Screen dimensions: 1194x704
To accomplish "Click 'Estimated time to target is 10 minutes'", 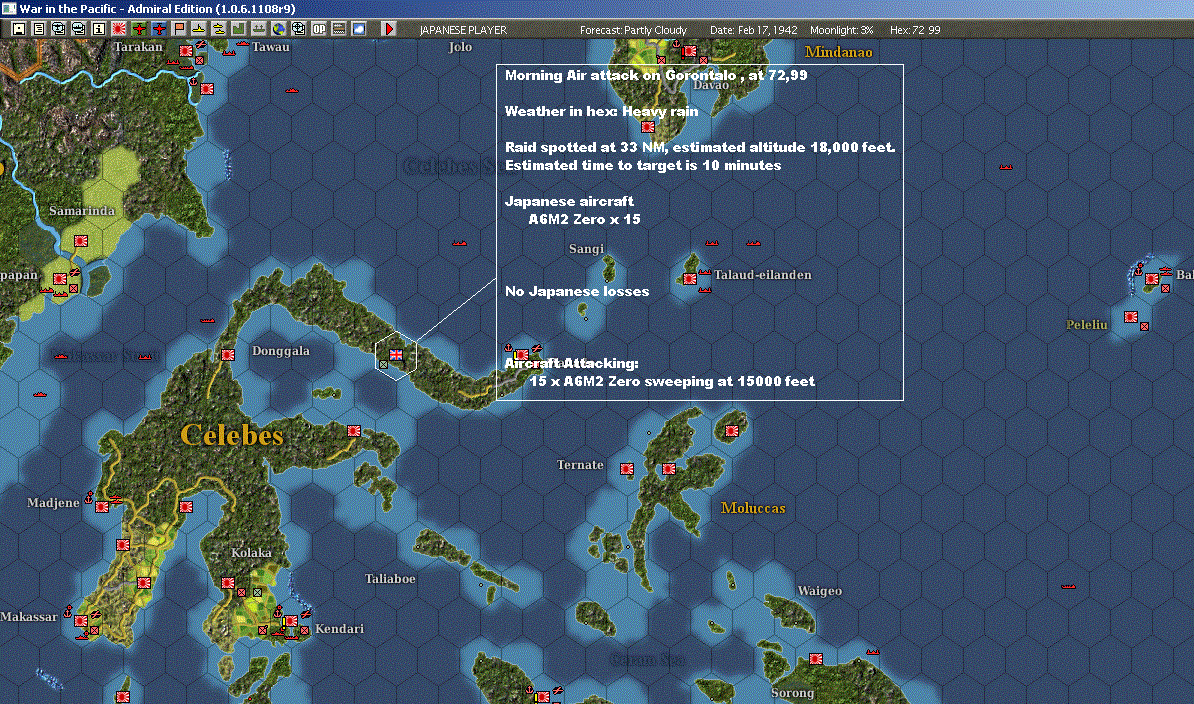I will point(643,165).
